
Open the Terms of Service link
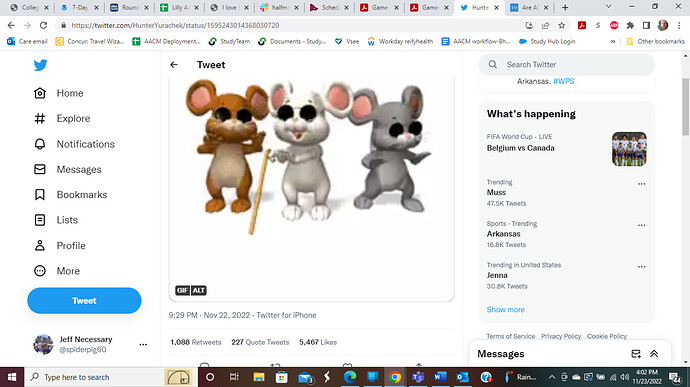pyautogui.click(x=510, y=336)
